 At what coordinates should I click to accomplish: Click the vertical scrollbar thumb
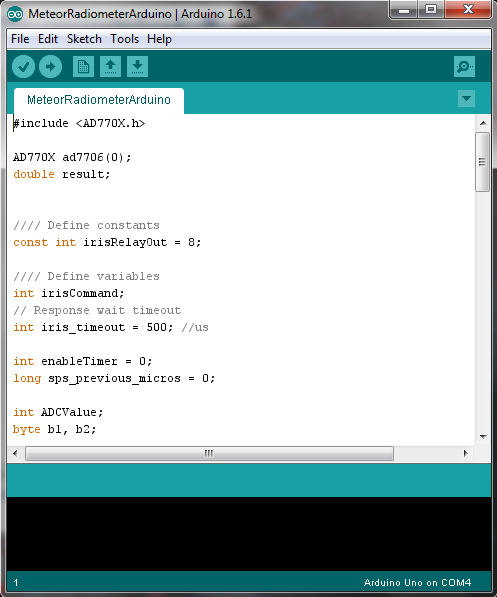pos(483,162)
